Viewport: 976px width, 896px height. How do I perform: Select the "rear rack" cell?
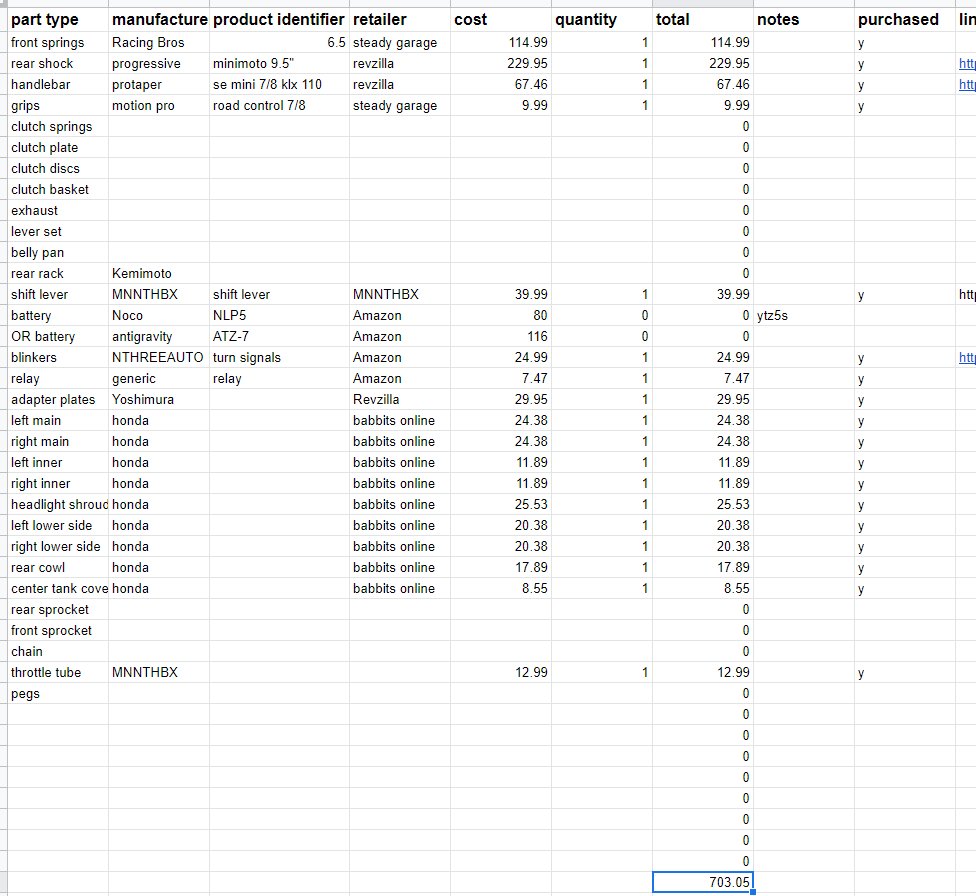(x=58, y=273)
